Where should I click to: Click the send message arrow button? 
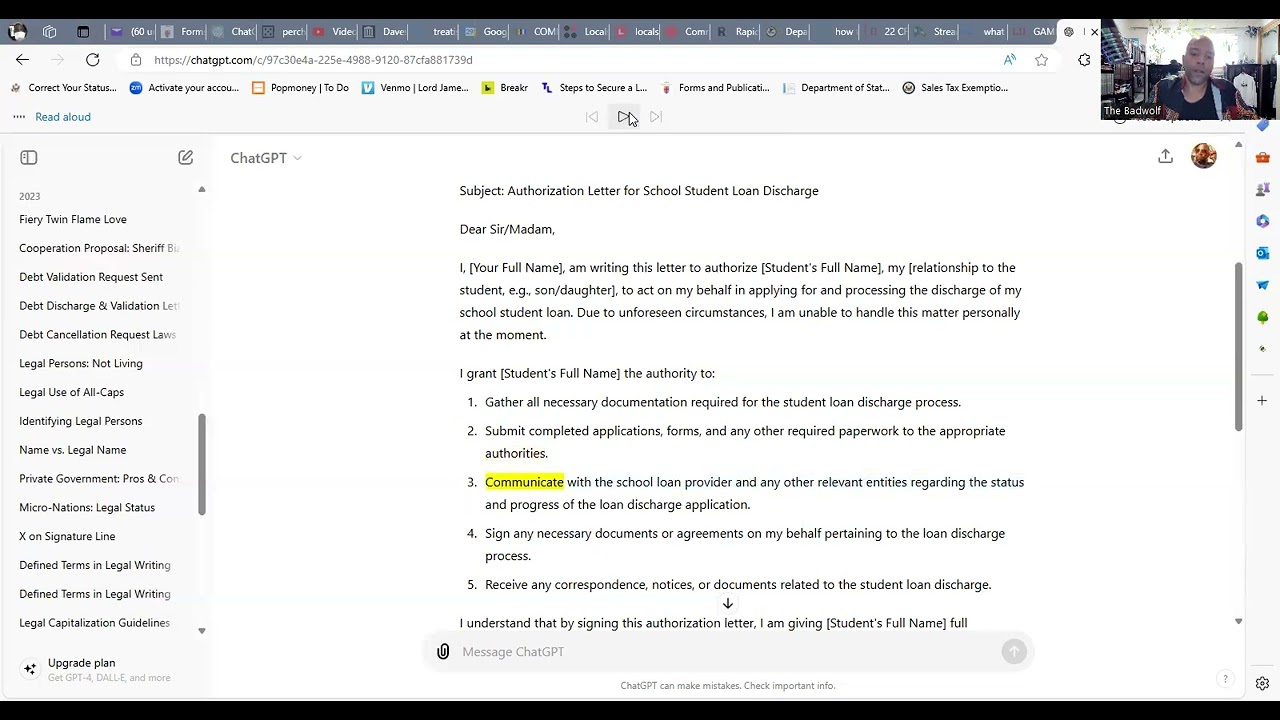1014,652
